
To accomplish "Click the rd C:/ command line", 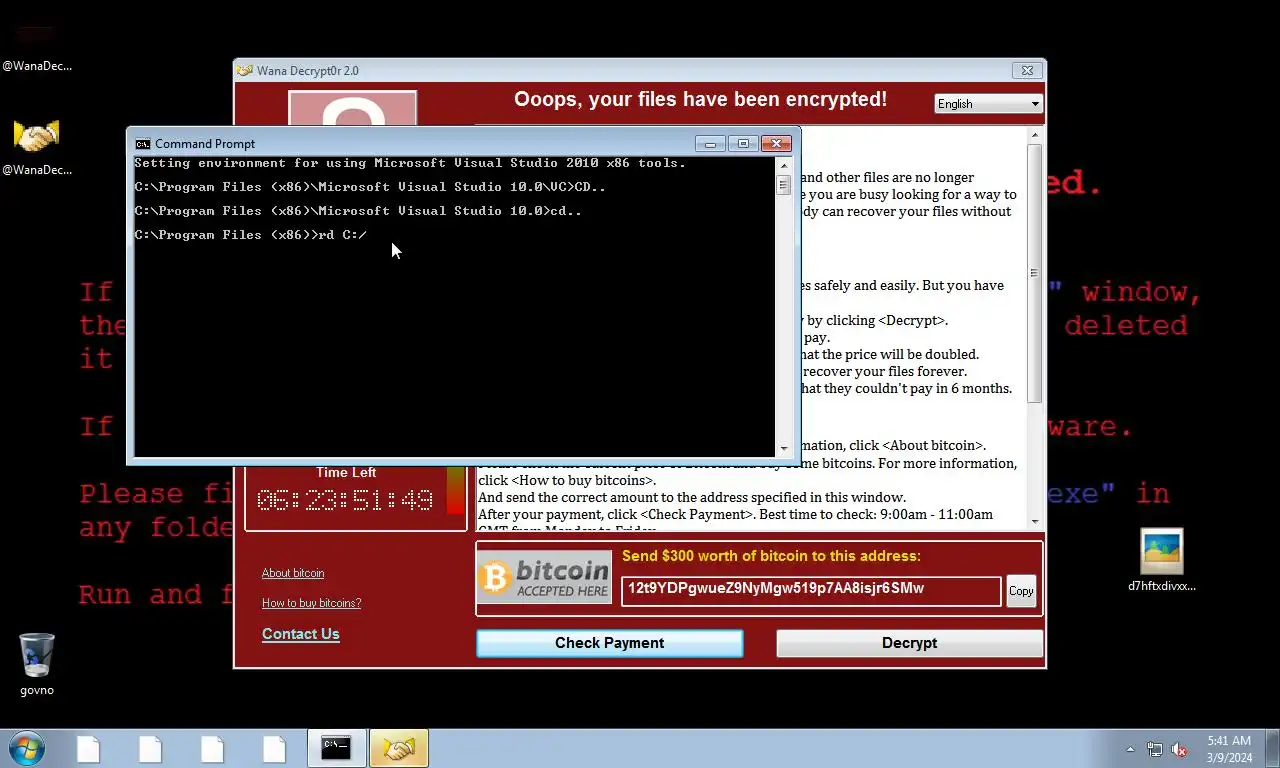I will pyautogui.click(x=251, y=235).
